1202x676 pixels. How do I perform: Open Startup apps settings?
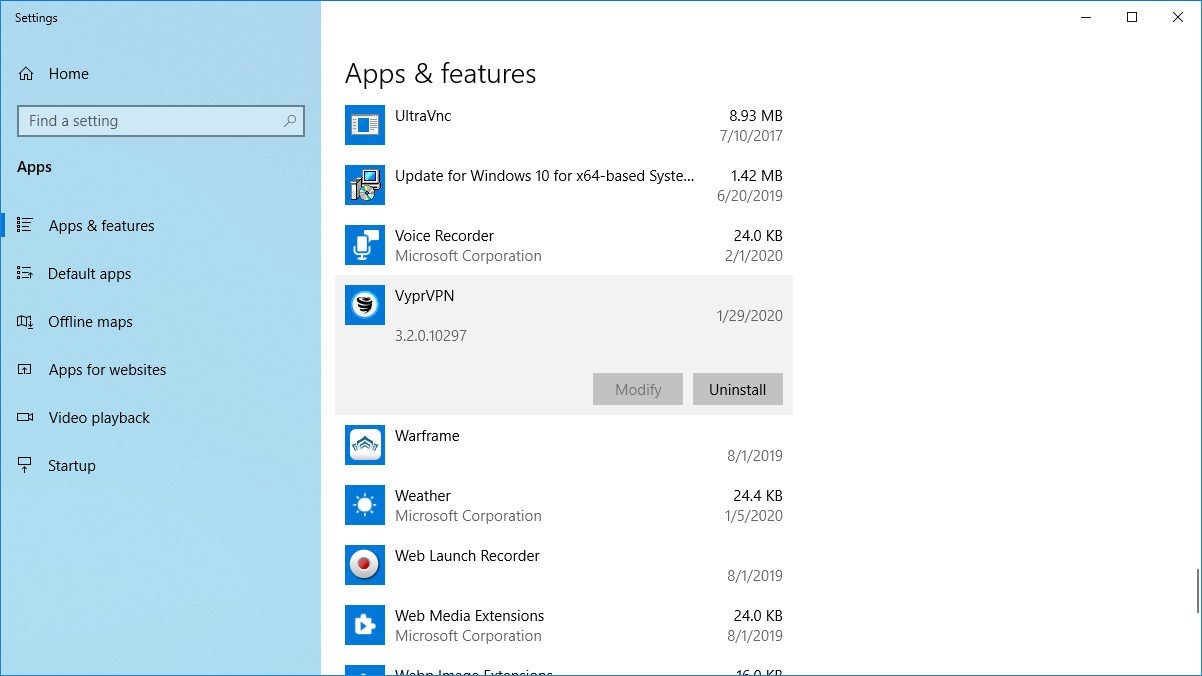(72, 466)
